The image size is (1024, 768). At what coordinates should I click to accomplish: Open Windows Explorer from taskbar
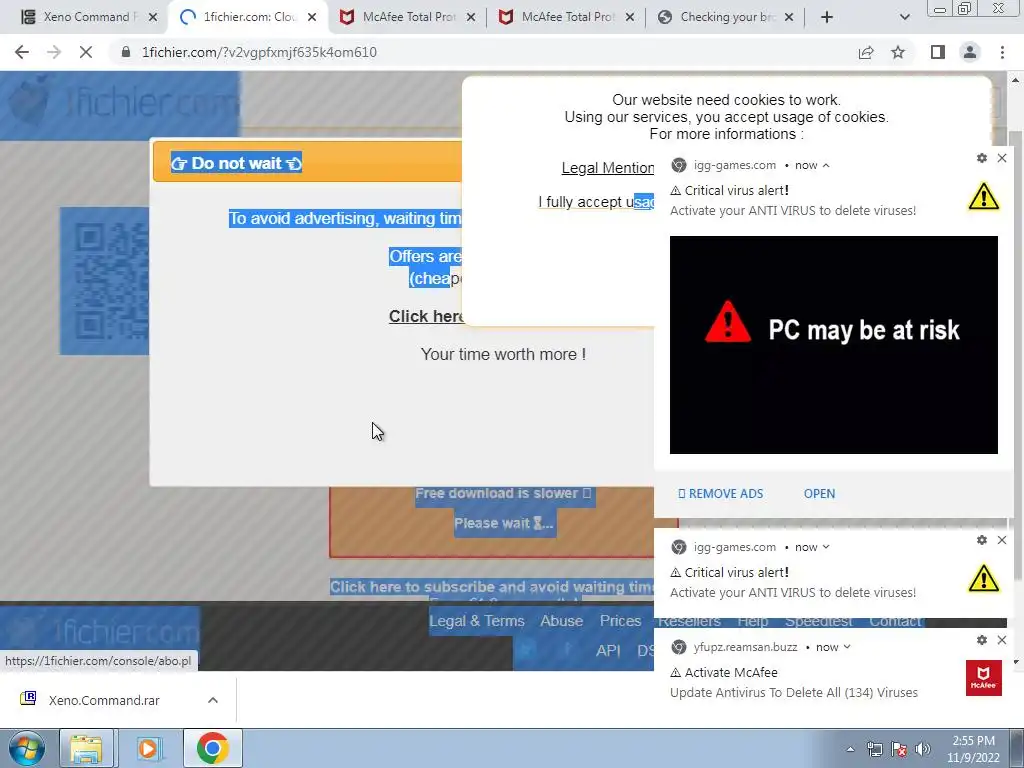click(x=86, y=748)
